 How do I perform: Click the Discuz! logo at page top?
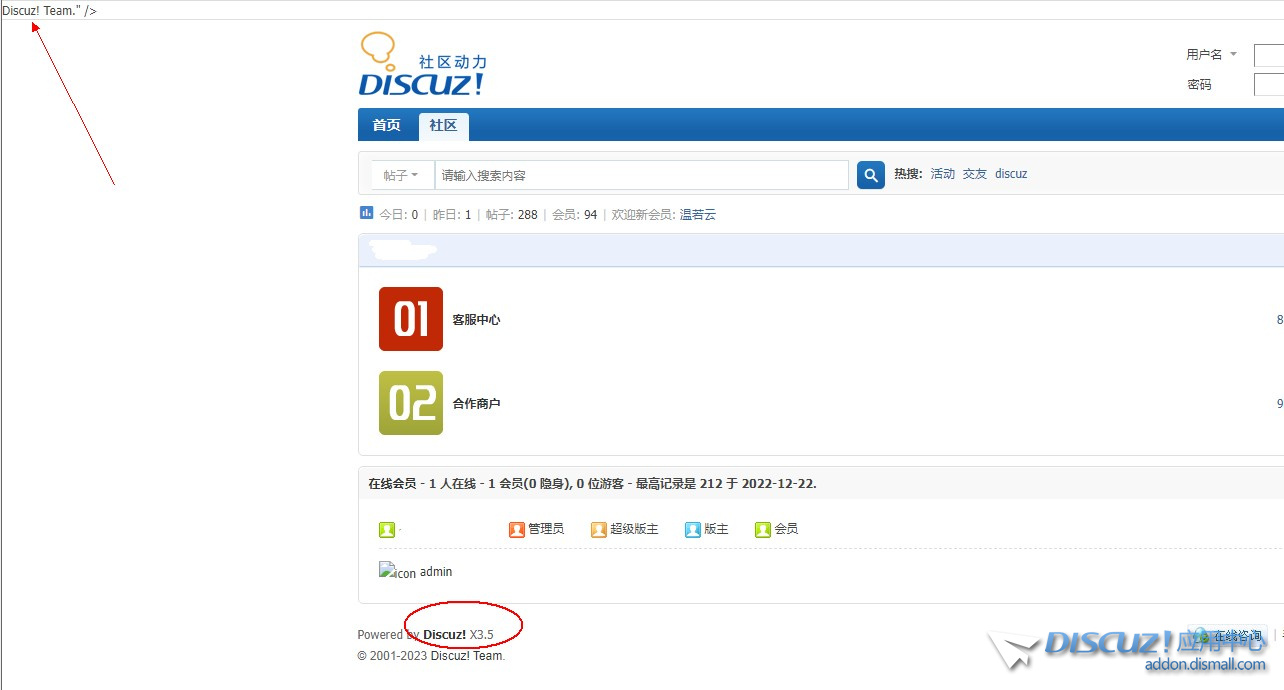(421, 63)
